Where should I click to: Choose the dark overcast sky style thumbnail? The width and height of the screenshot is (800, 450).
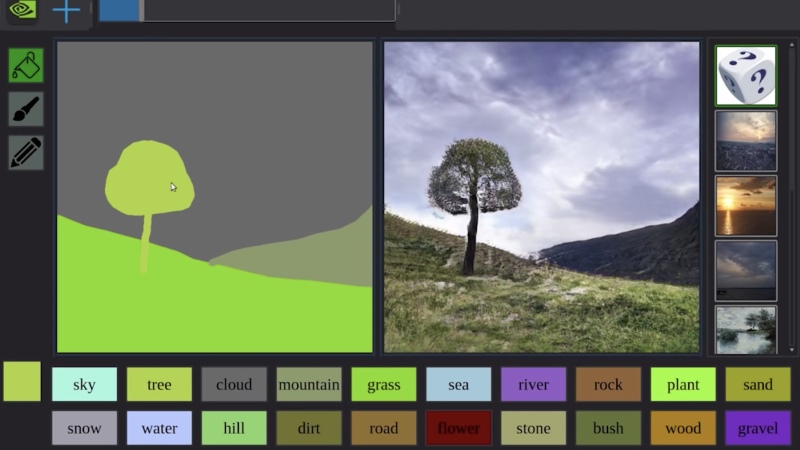746,271
